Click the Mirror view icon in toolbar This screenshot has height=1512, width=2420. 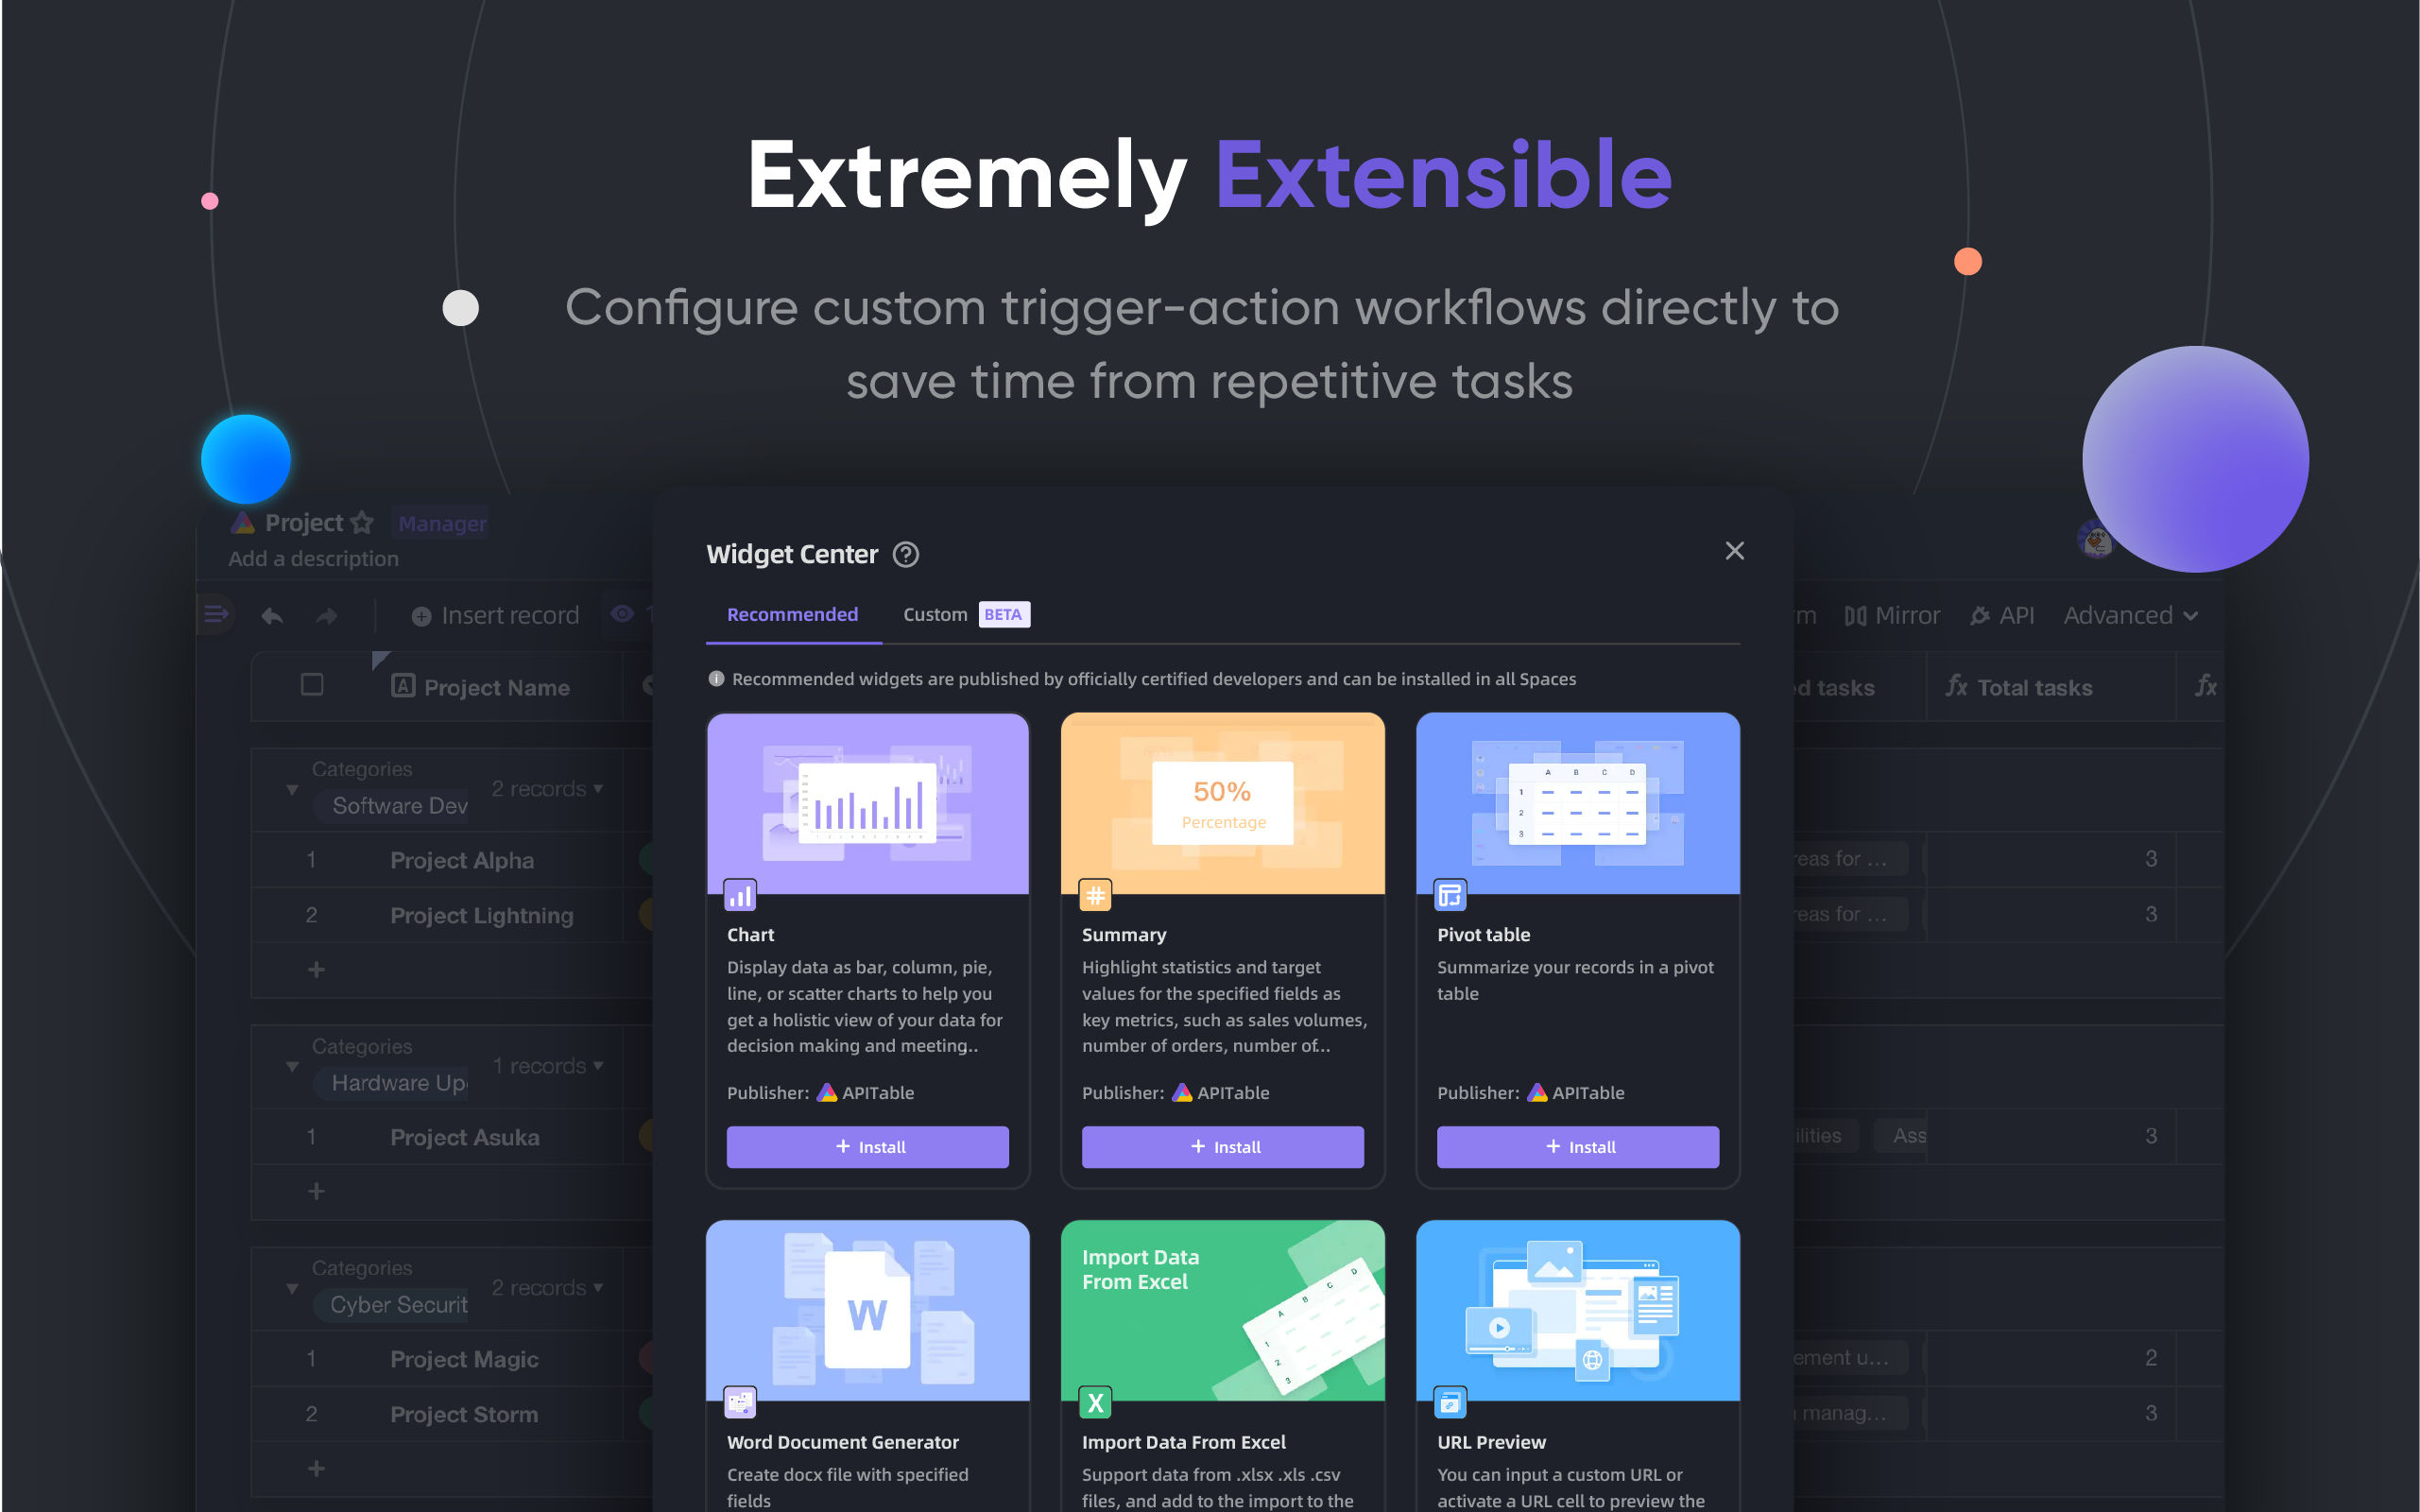point(1856,615)
